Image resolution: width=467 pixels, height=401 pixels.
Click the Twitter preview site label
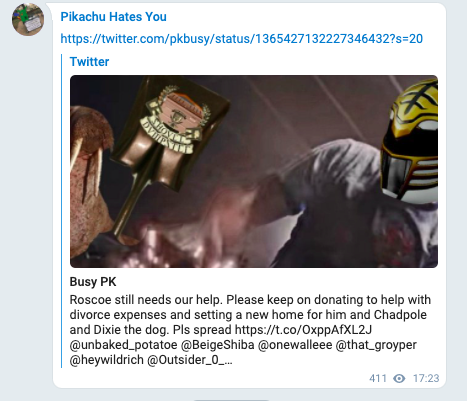coord(89,62)
